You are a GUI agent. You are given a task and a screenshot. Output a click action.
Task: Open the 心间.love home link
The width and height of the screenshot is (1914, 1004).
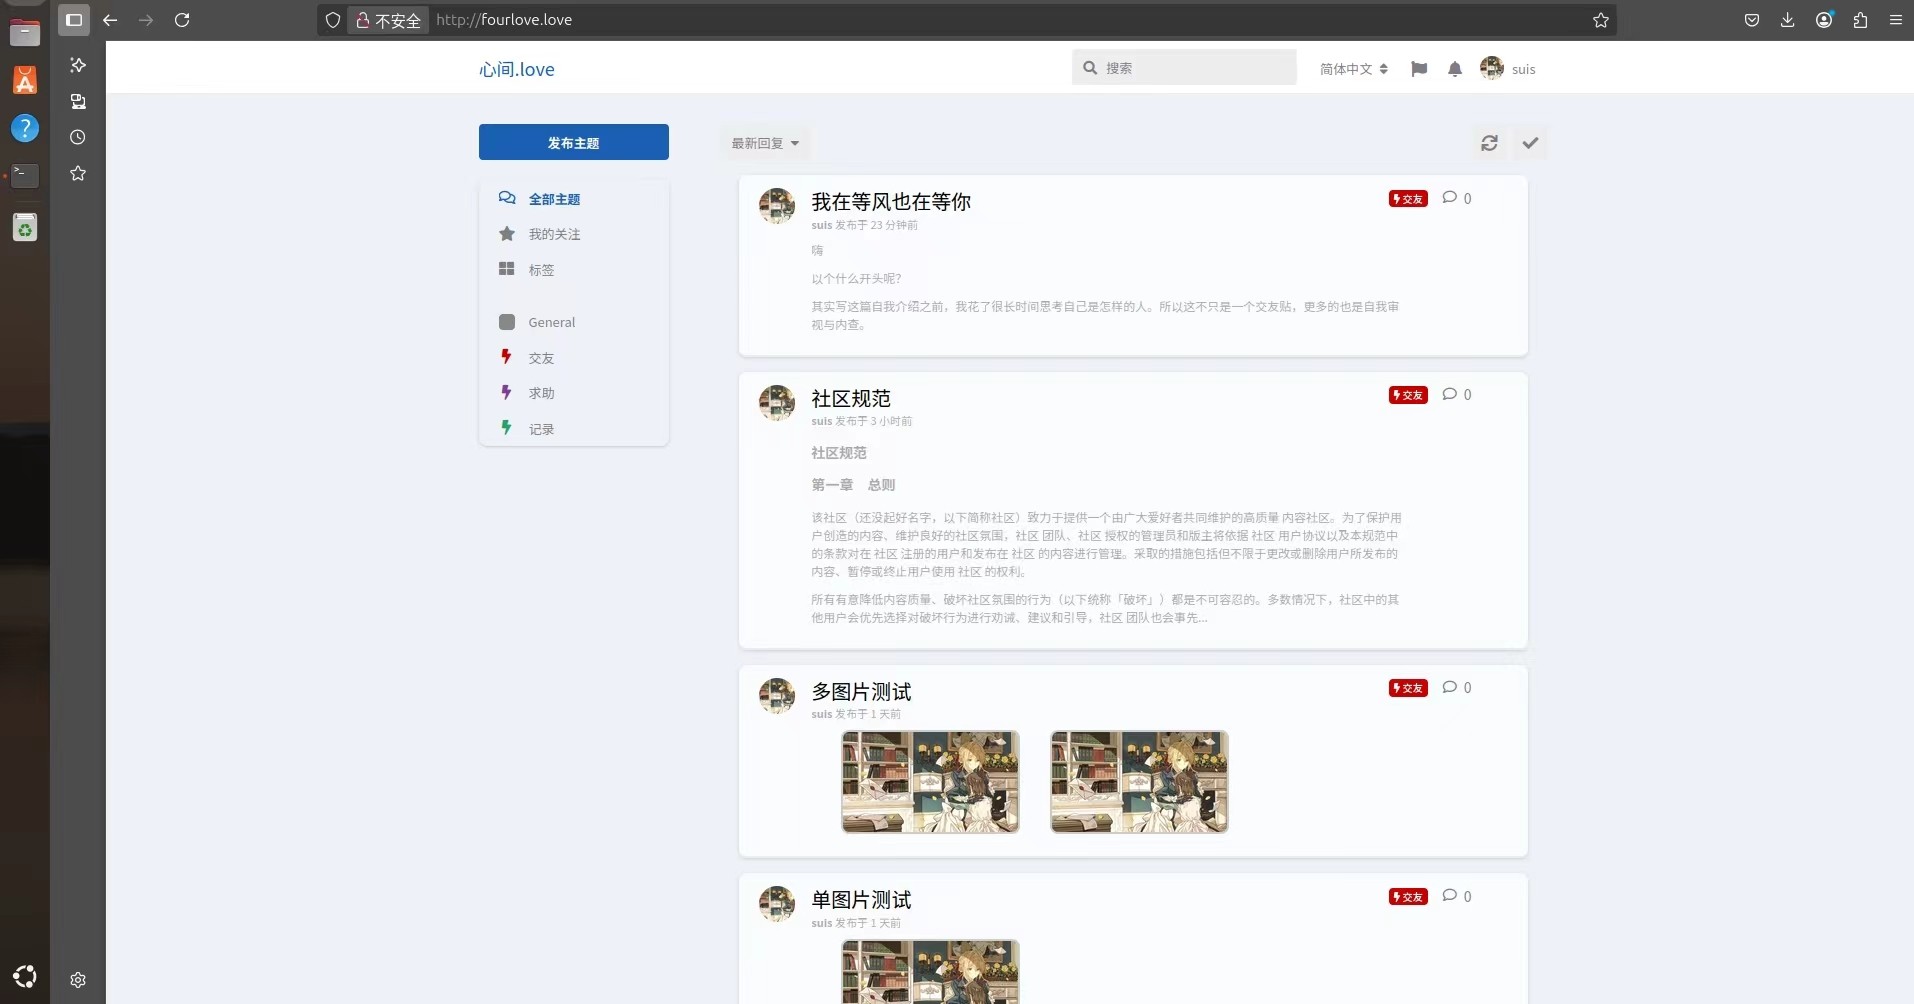point(516,69)
